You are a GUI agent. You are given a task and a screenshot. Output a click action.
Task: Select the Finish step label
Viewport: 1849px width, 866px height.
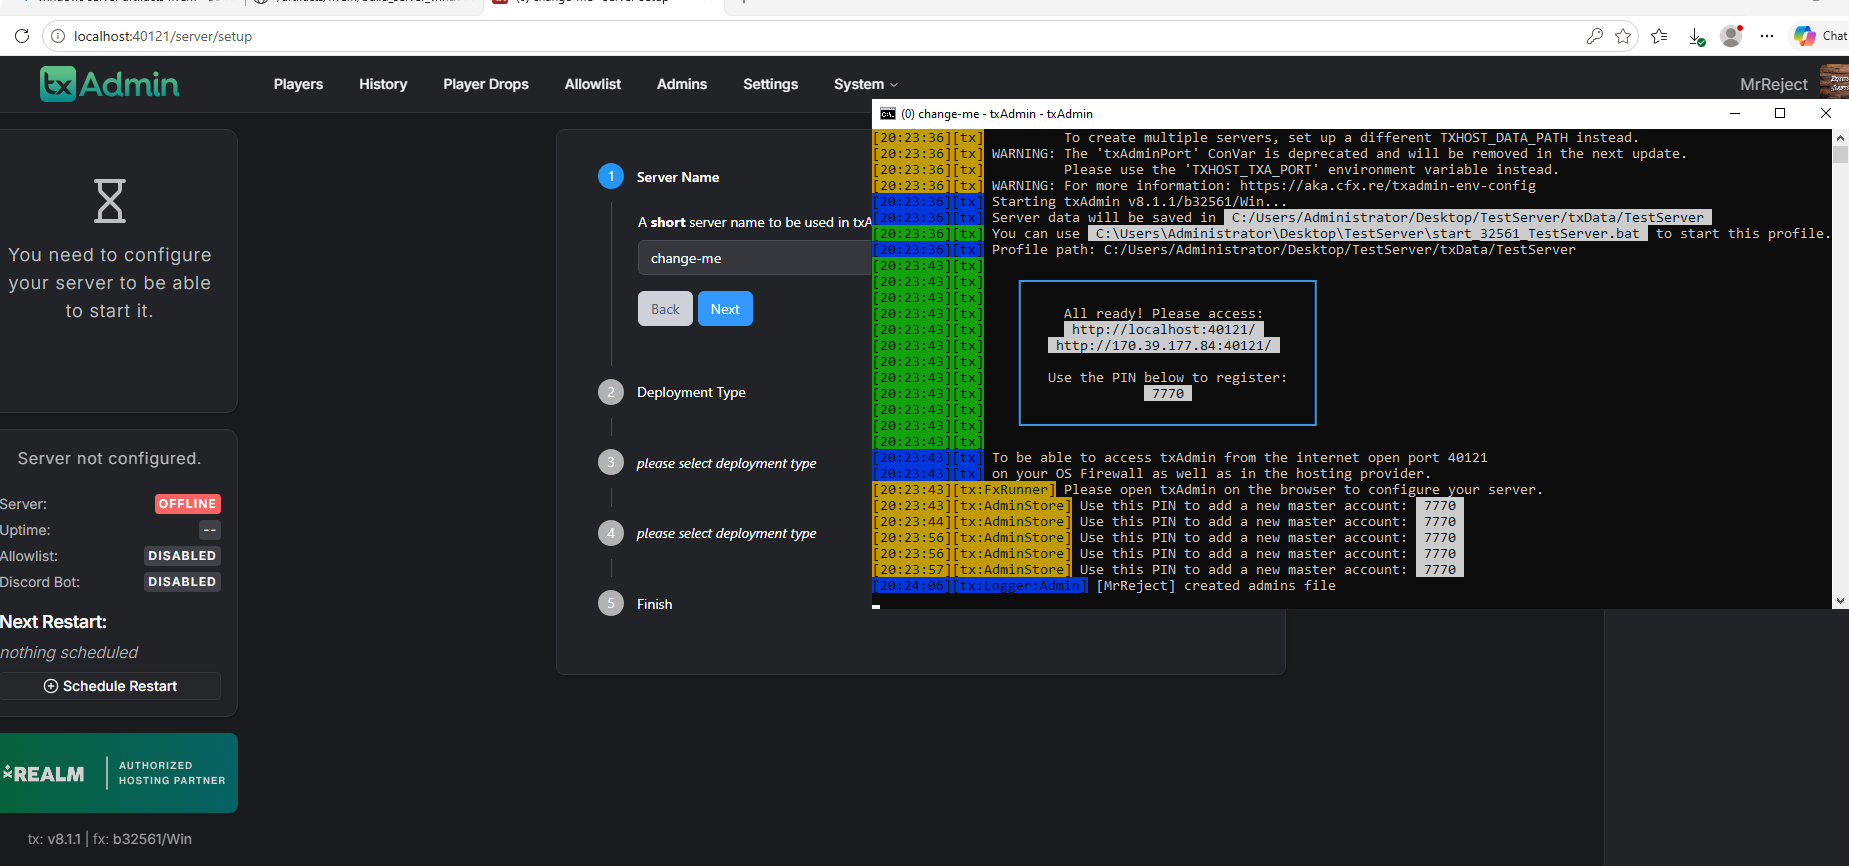click(x=654, y=604)
